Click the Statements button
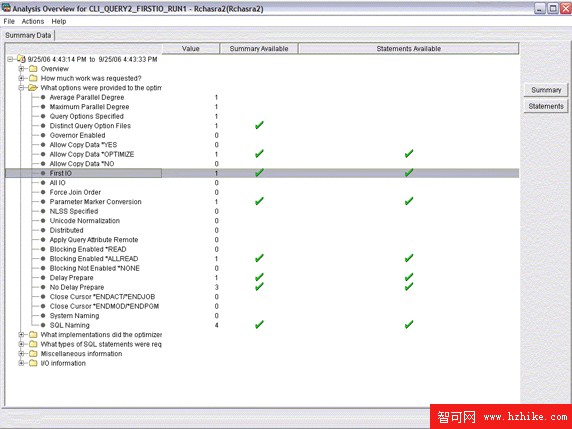572x429 pixels. pos(546,107)
